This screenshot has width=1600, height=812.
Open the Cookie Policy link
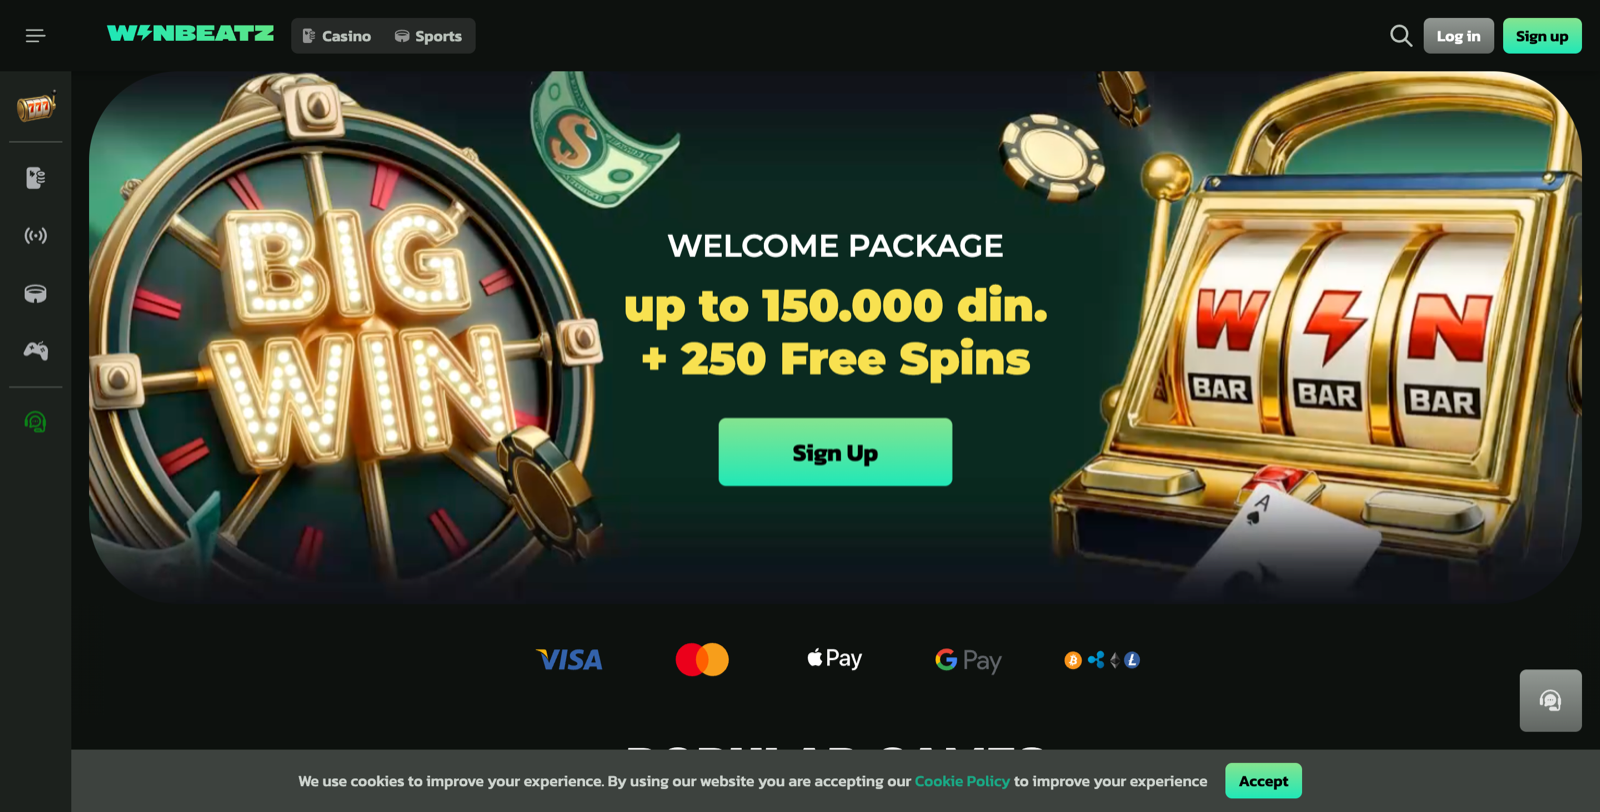click(x=962, y=781)
